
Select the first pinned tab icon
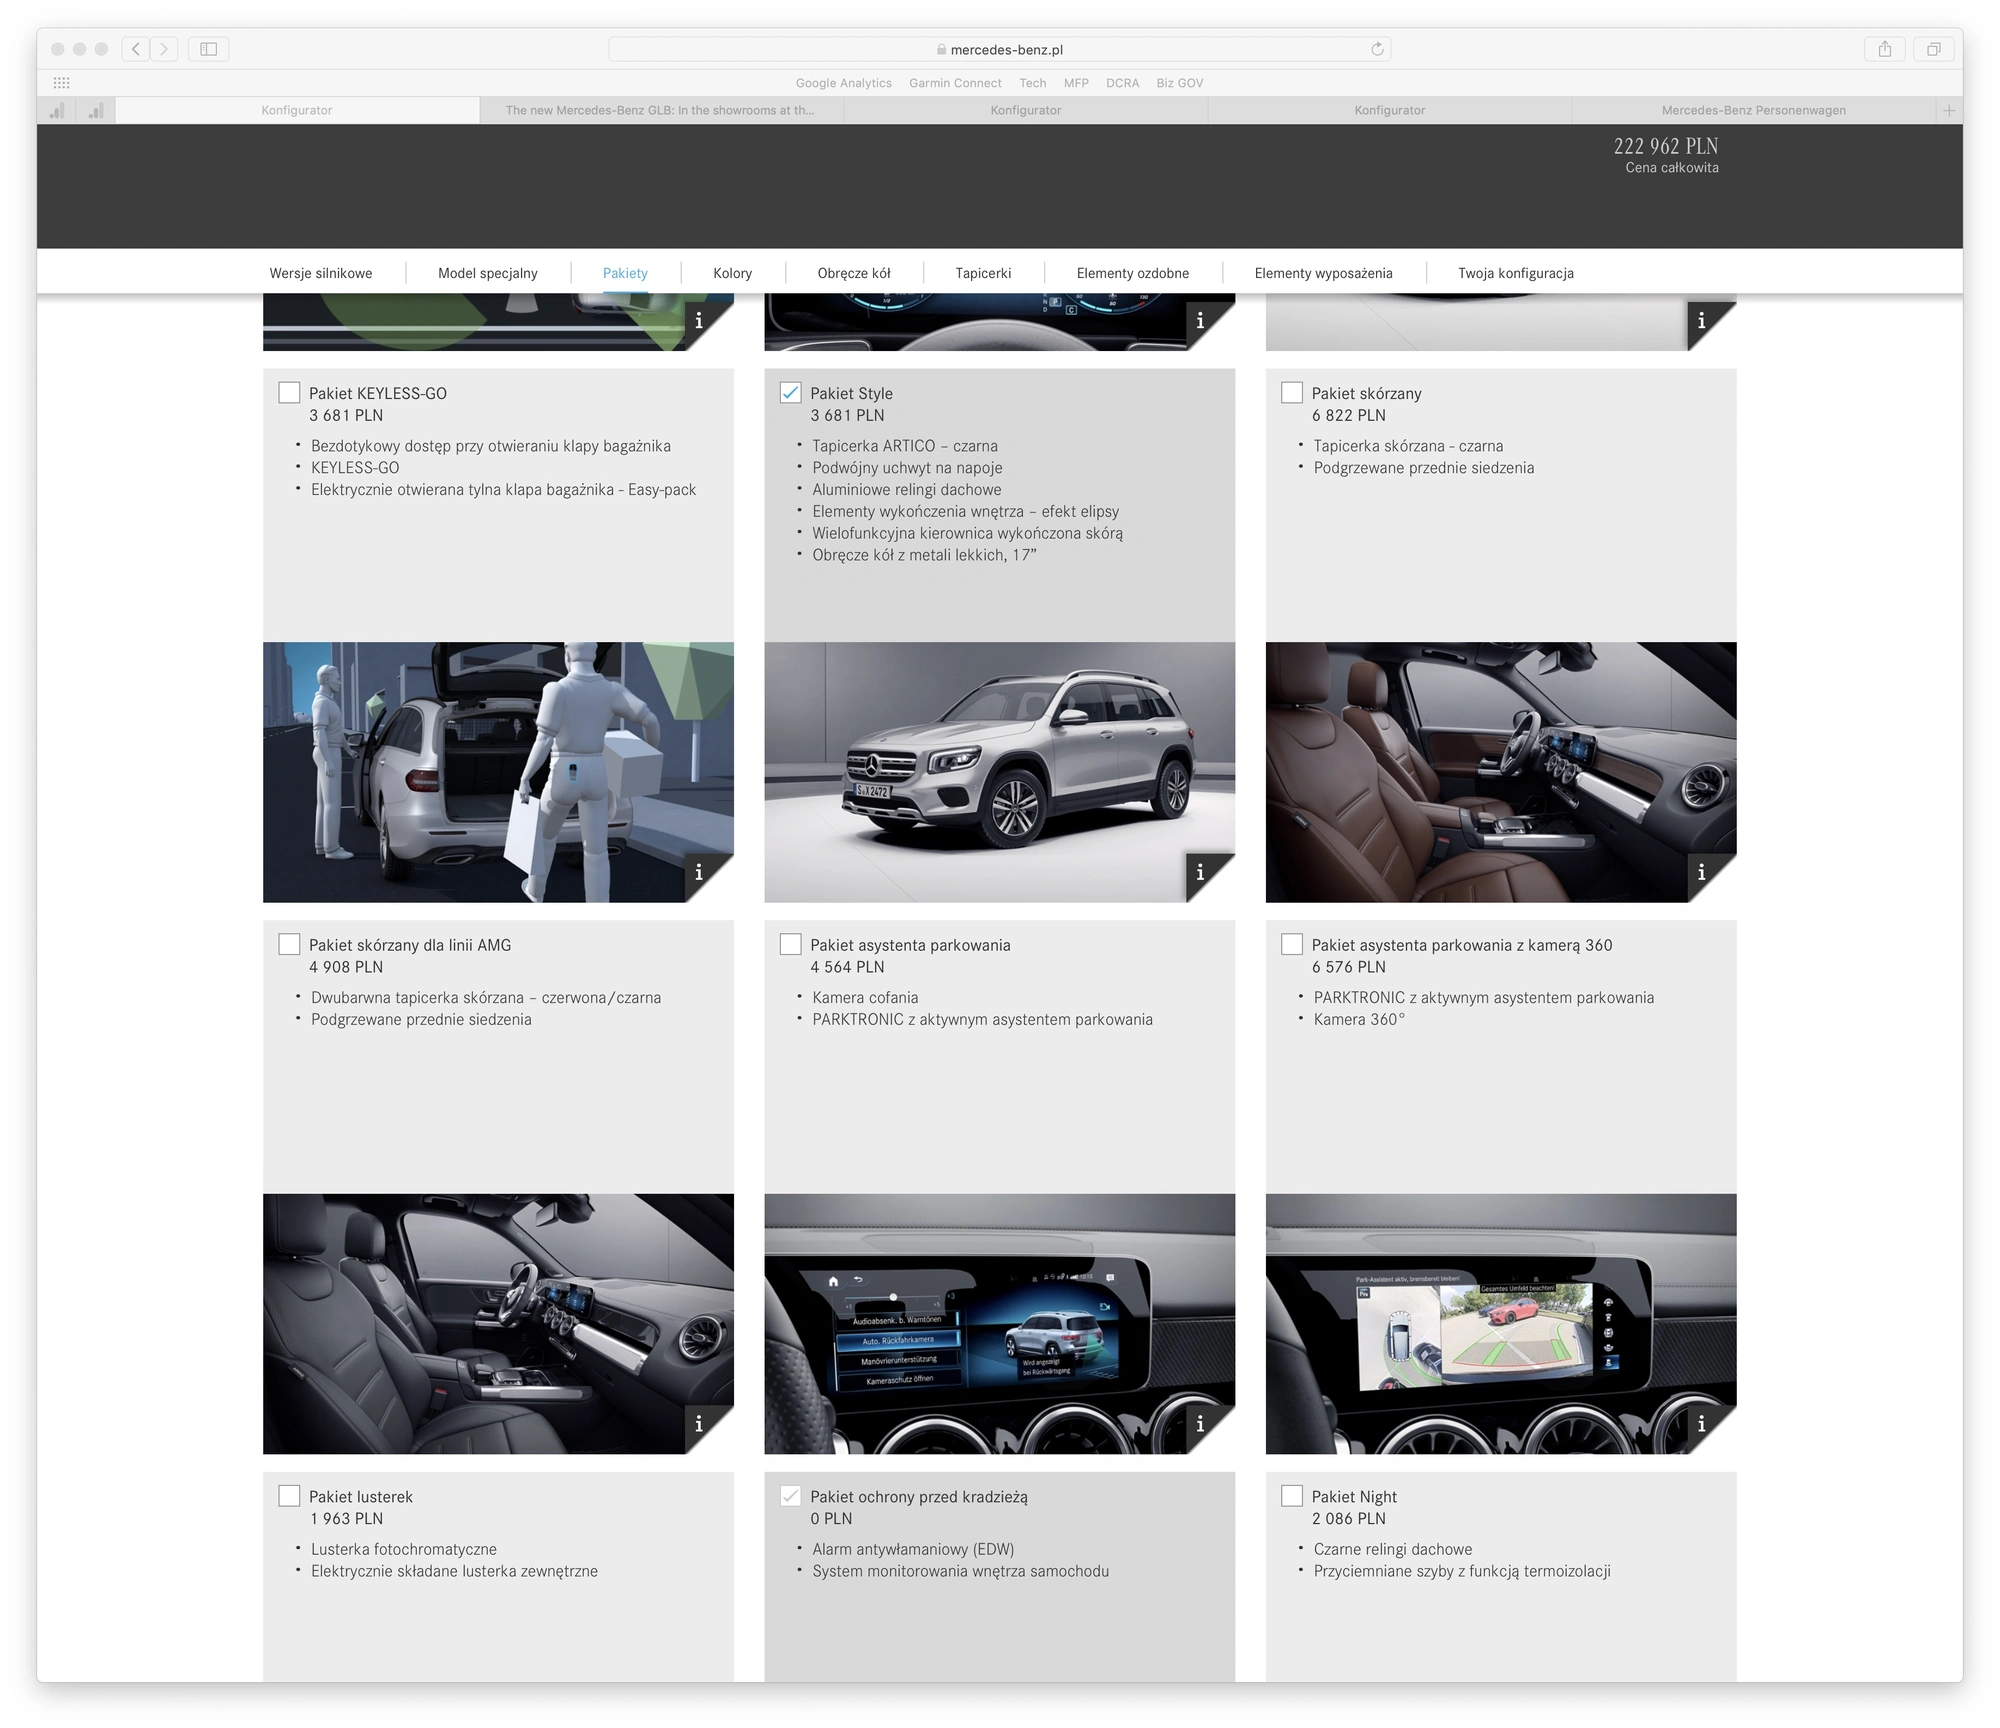click(57, 110)
